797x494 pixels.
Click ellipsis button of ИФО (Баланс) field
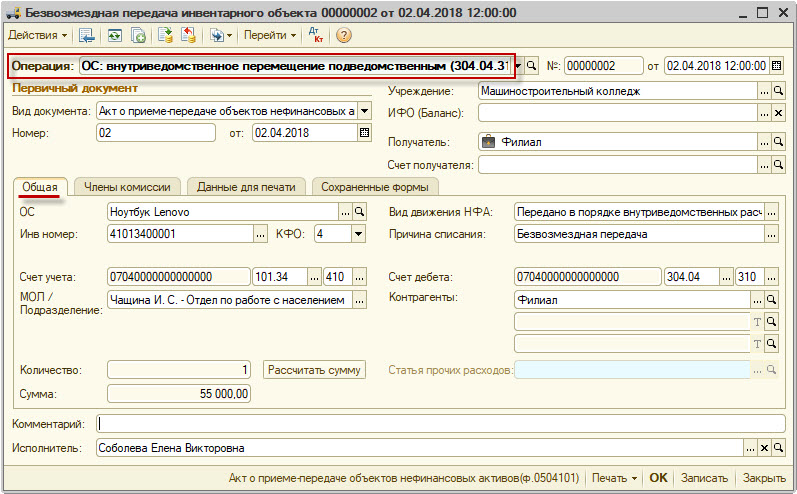pyautogui.click(x=764, y=113)
